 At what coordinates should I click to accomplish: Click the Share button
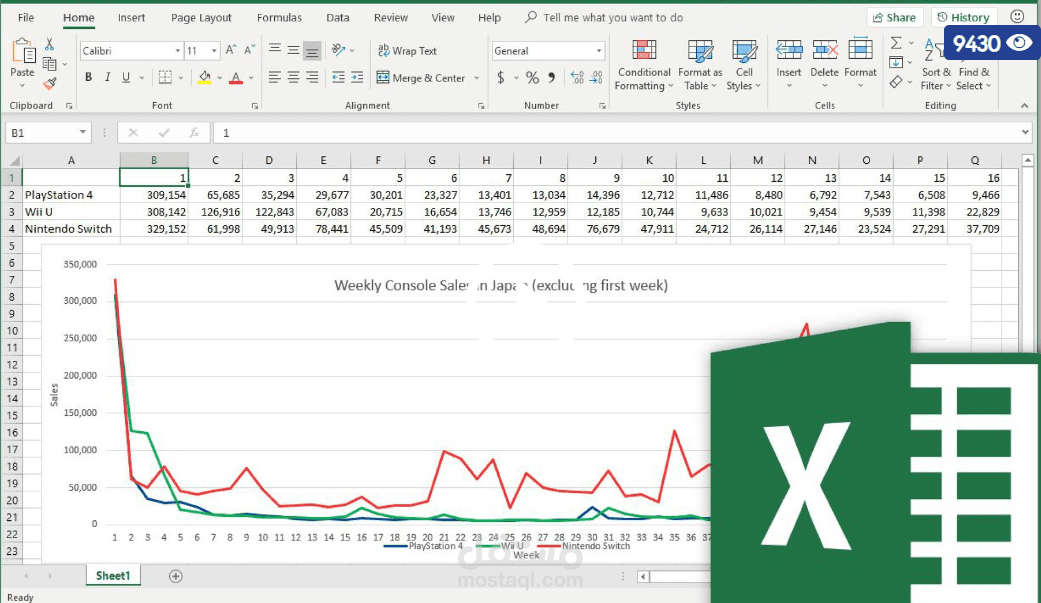894,17
